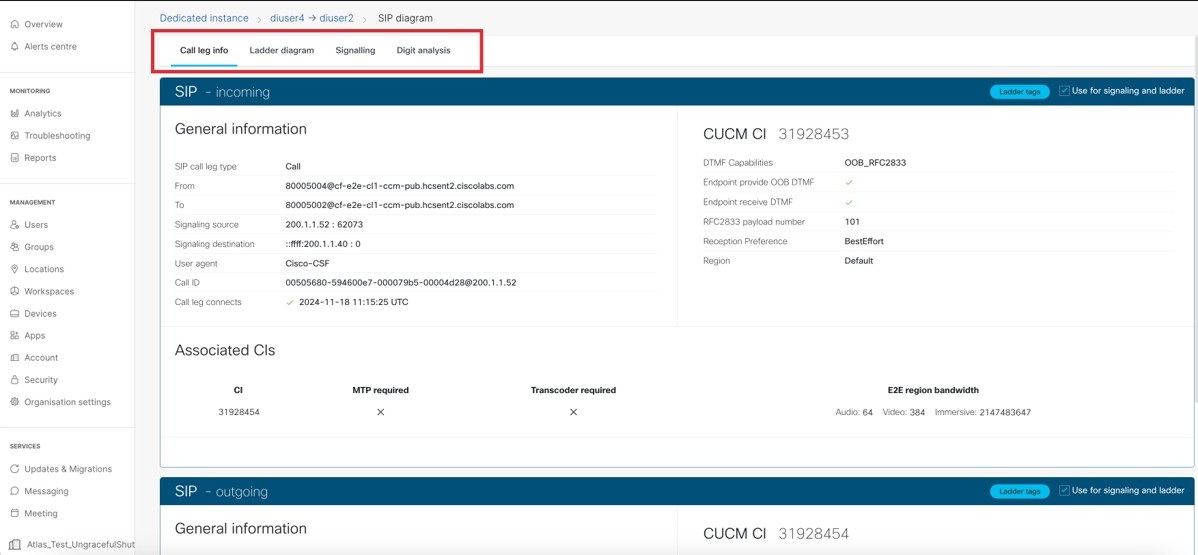The height and width of the screenshot is (555, 1198).
Task: Select the Digit analysis tab
Action: (423, 50)
